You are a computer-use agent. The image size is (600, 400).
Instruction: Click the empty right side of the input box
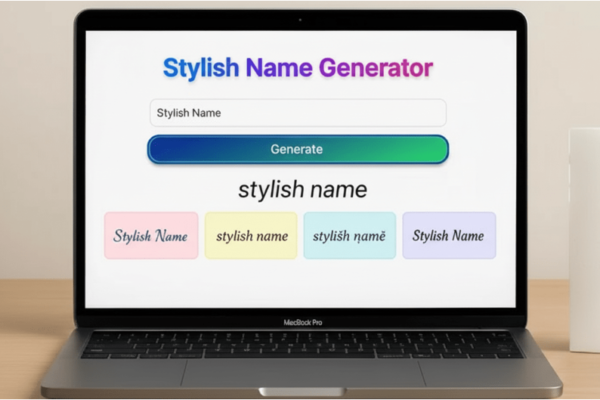[400, 113]
